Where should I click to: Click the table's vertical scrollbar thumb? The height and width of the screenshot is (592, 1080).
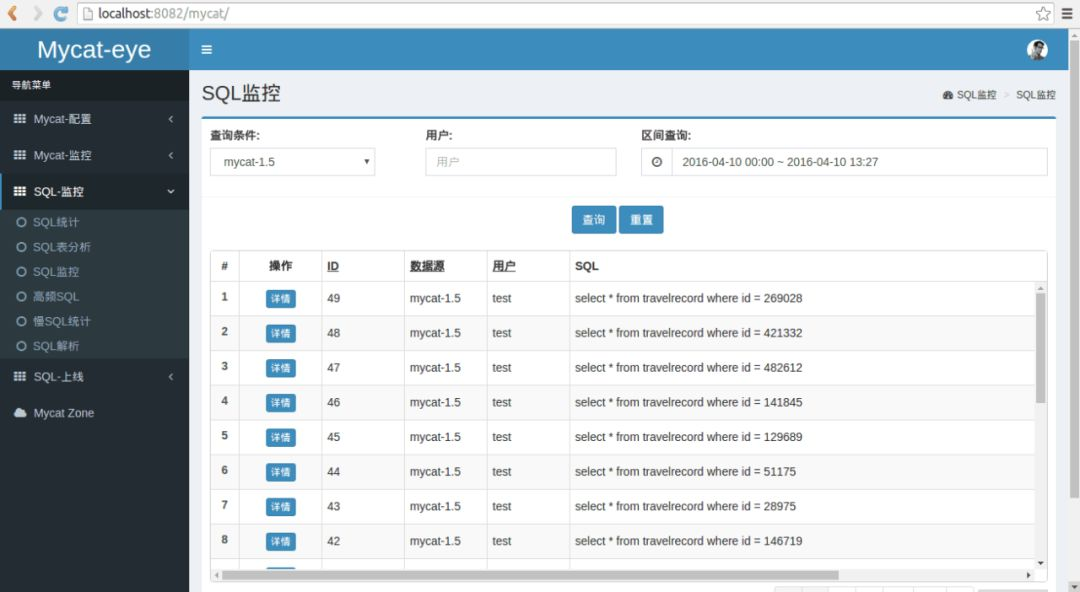1040,348
